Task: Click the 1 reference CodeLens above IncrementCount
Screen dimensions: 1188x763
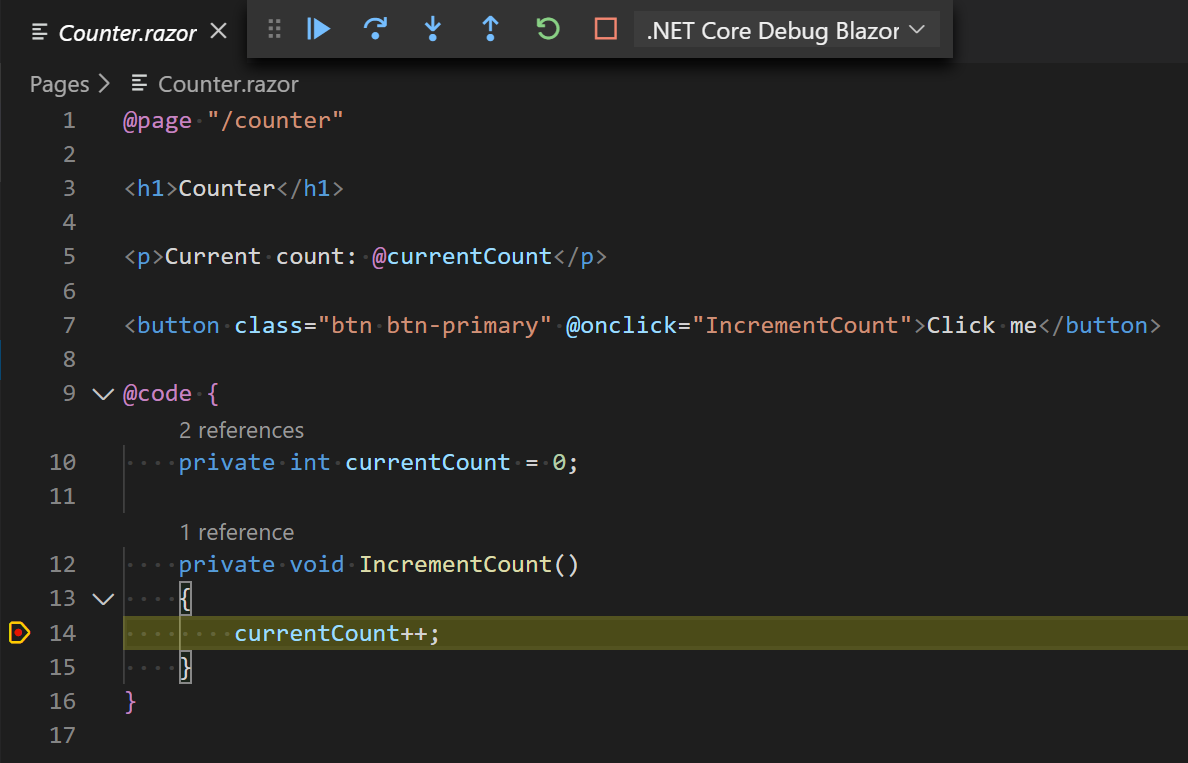Action: coord(237,532)
